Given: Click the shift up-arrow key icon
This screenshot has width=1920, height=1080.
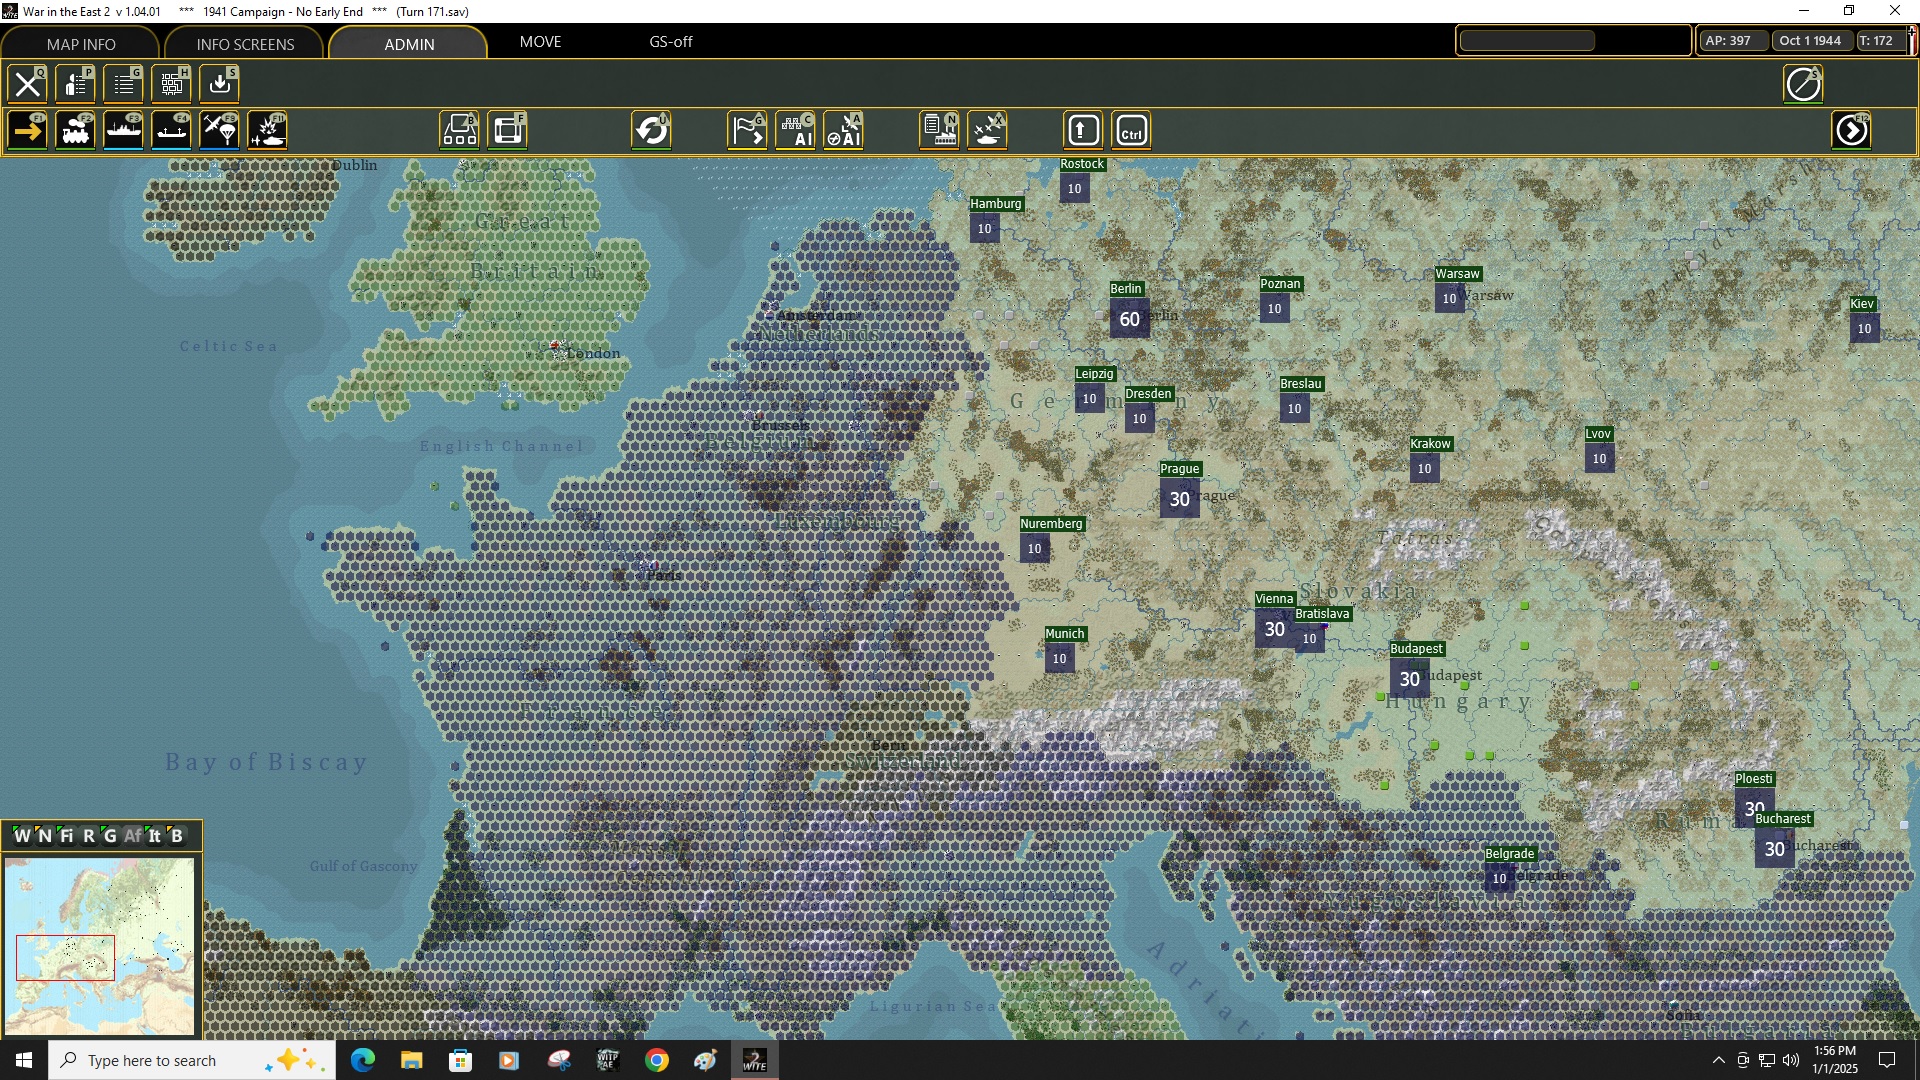Looking at the screenshot, I should 1083,131.
